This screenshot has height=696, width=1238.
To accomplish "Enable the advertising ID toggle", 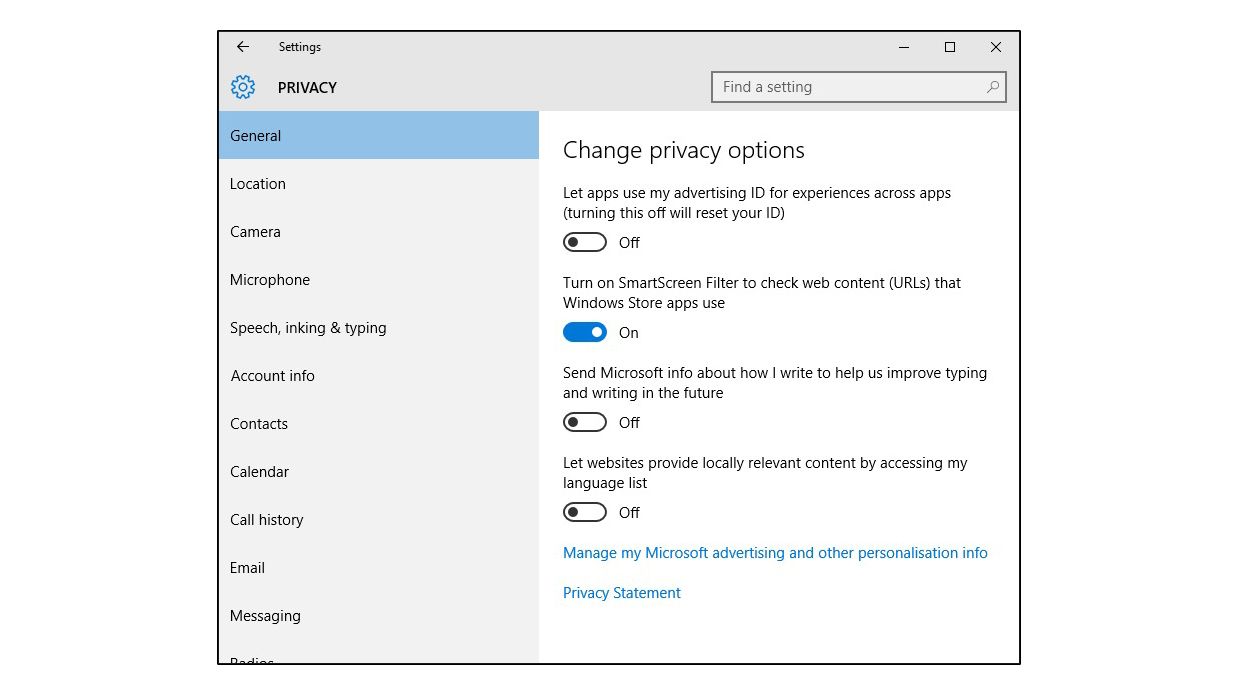I will coord(584,242).
